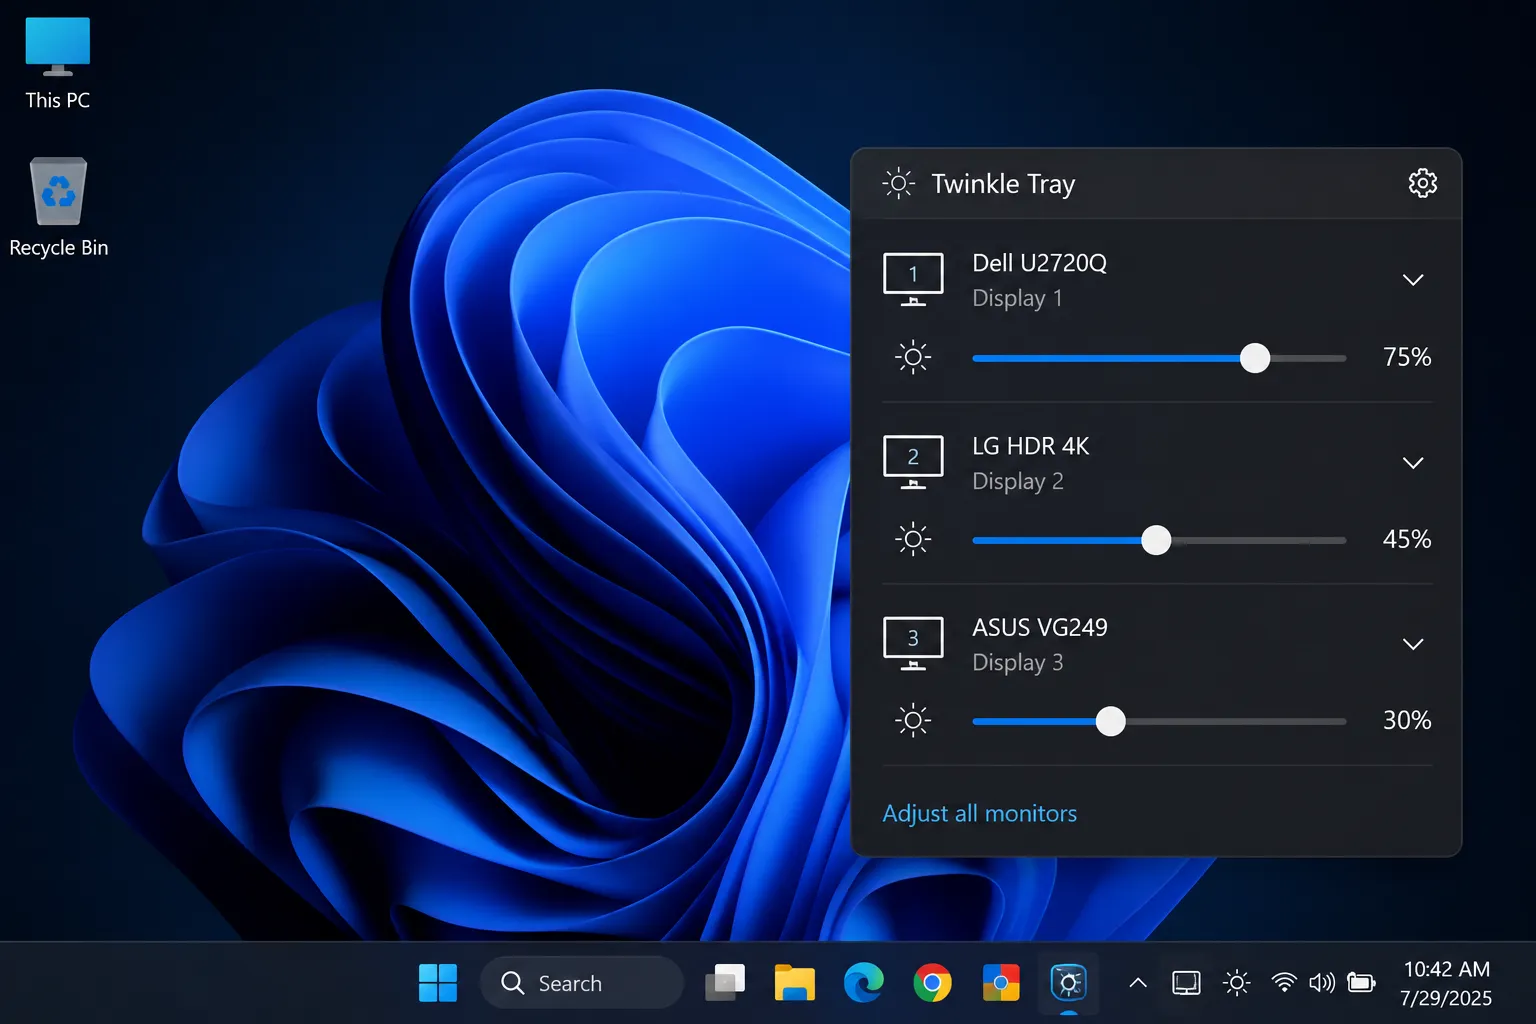The width and height of the screenshot is (1536, 1024).
Task: Click the Adjust all monitors link
Action: point(979,814)
